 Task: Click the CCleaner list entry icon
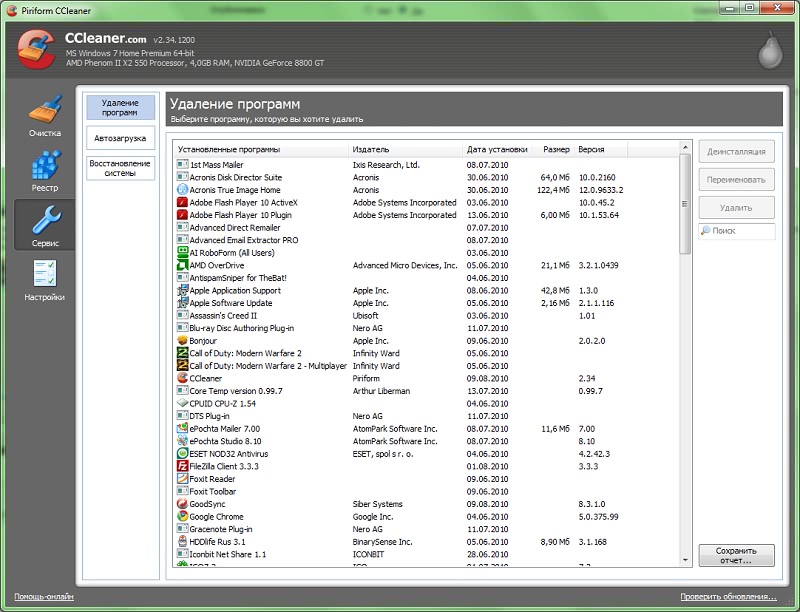[182, 378]
